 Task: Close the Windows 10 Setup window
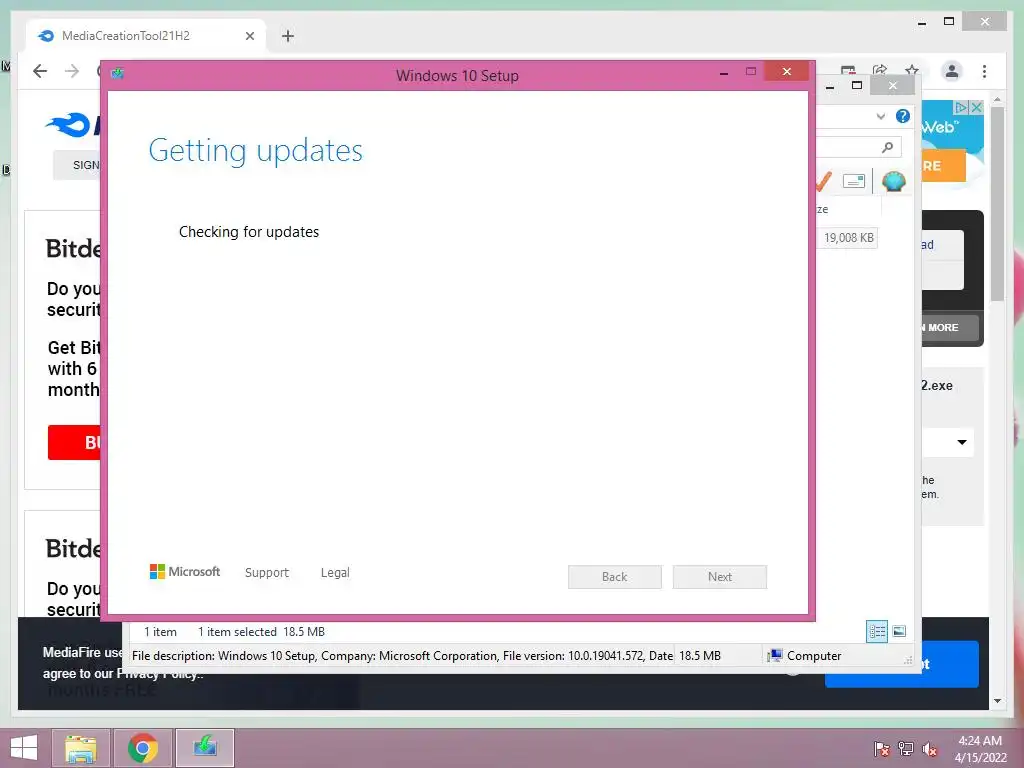786,71
